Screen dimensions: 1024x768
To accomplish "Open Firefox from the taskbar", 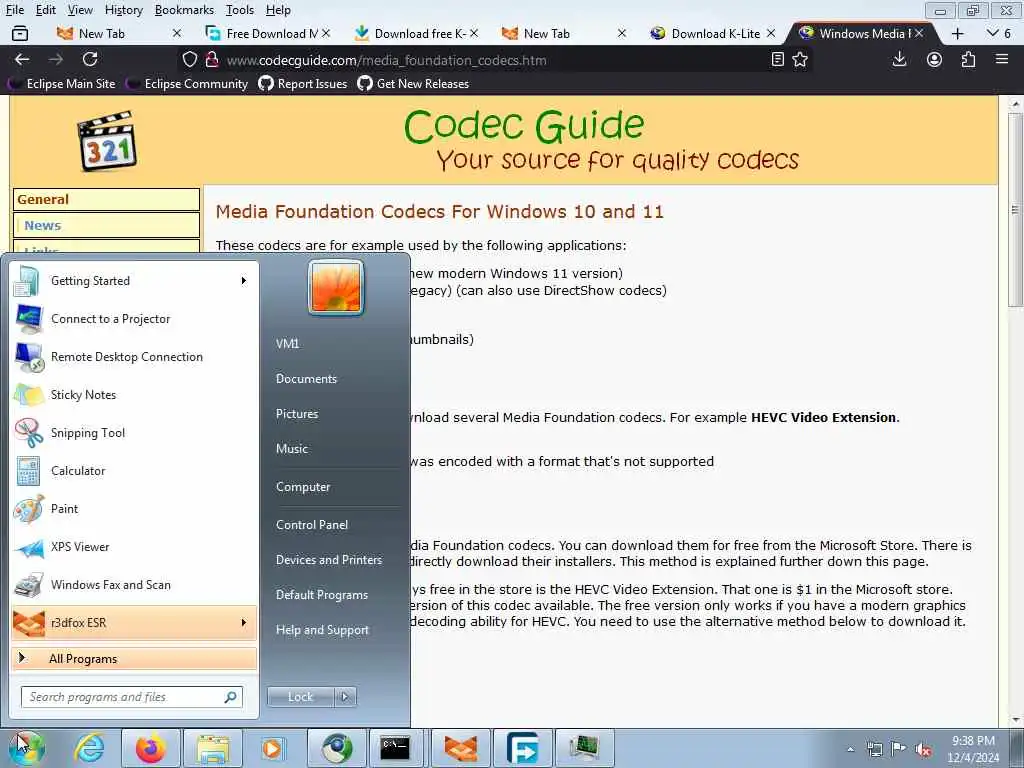I will point(151,748).
